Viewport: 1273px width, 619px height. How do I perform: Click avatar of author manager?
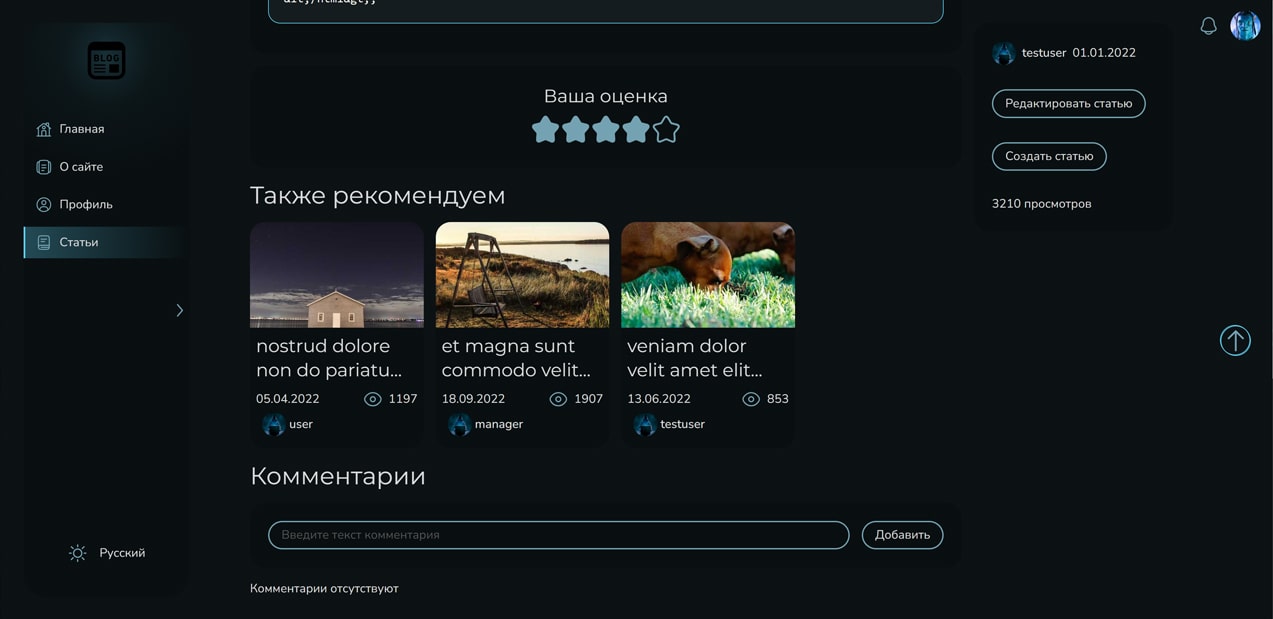tap(459, 424)
